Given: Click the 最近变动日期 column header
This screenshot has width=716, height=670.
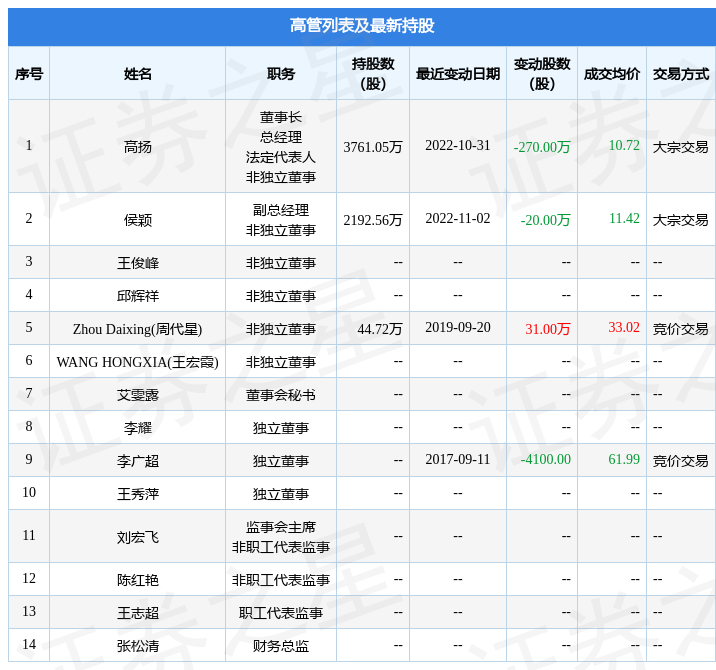Looking at the screenshot, I should (458, 74).
